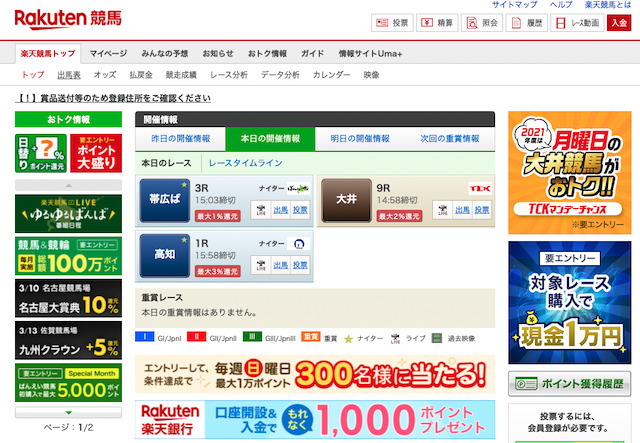Click the 大井 racecourse button
Viewport: 640px width, 443px height.
pos(347,200)
